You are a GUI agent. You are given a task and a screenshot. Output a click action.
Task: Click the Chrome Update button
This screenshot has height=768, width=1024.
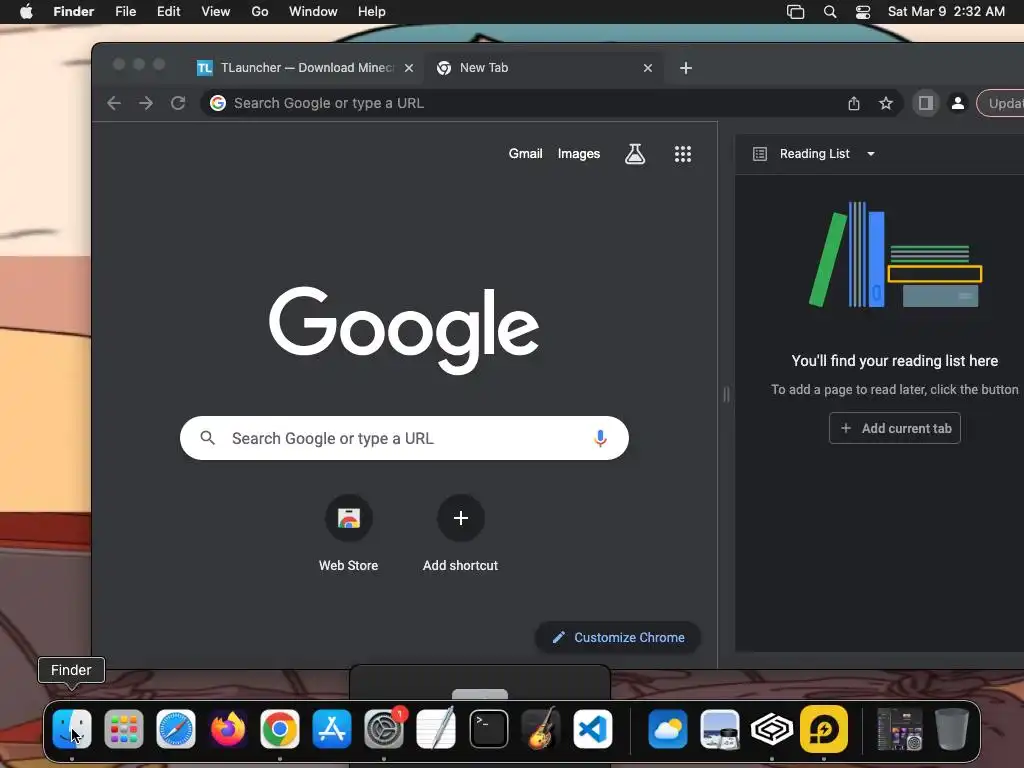coord(1000,103)
